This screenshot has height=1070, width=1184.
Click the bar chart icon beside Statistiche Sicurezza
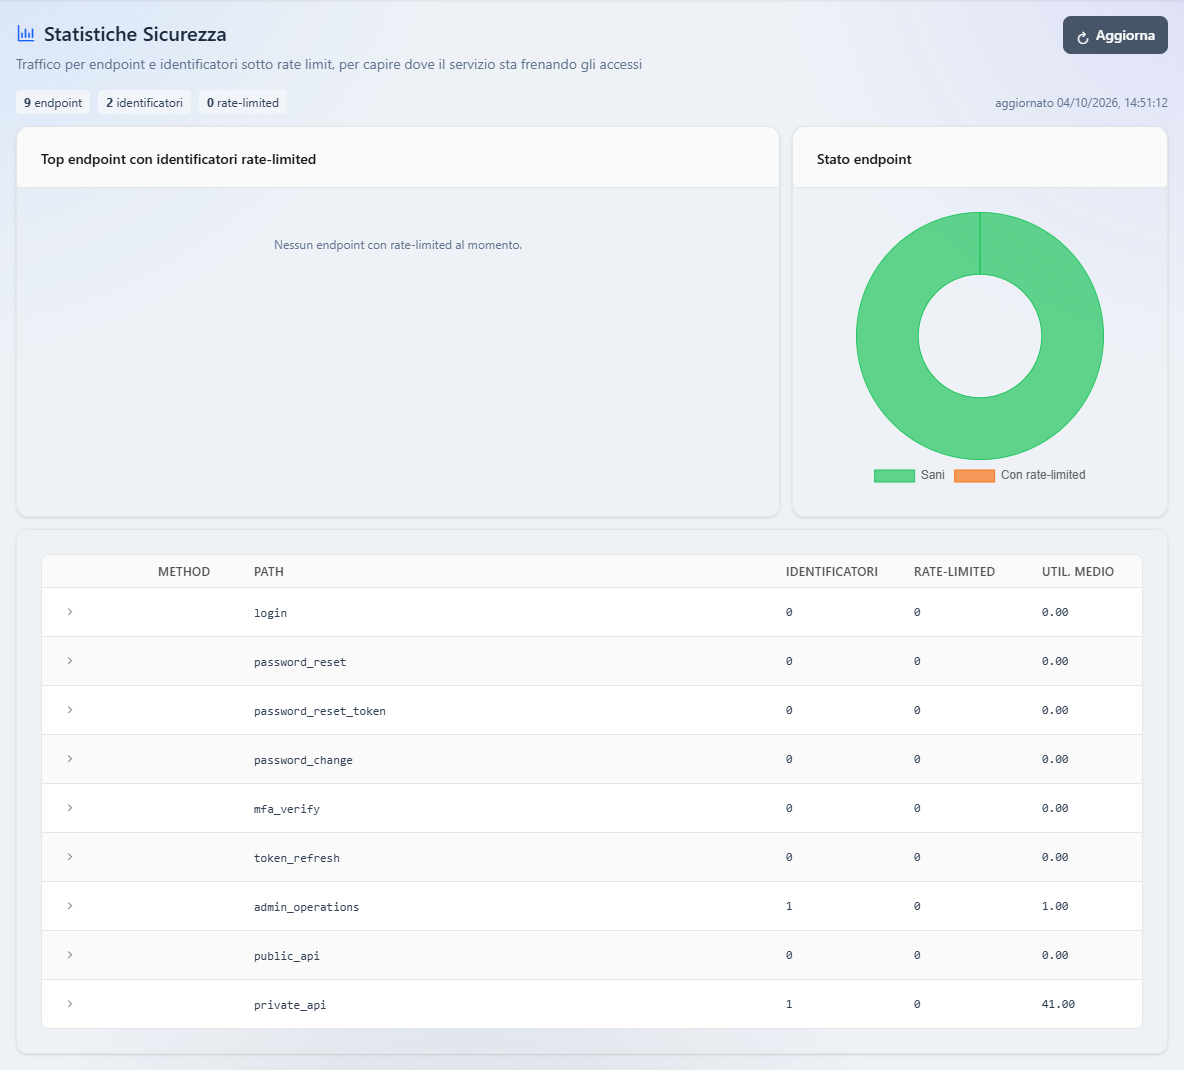coord(26,34)
